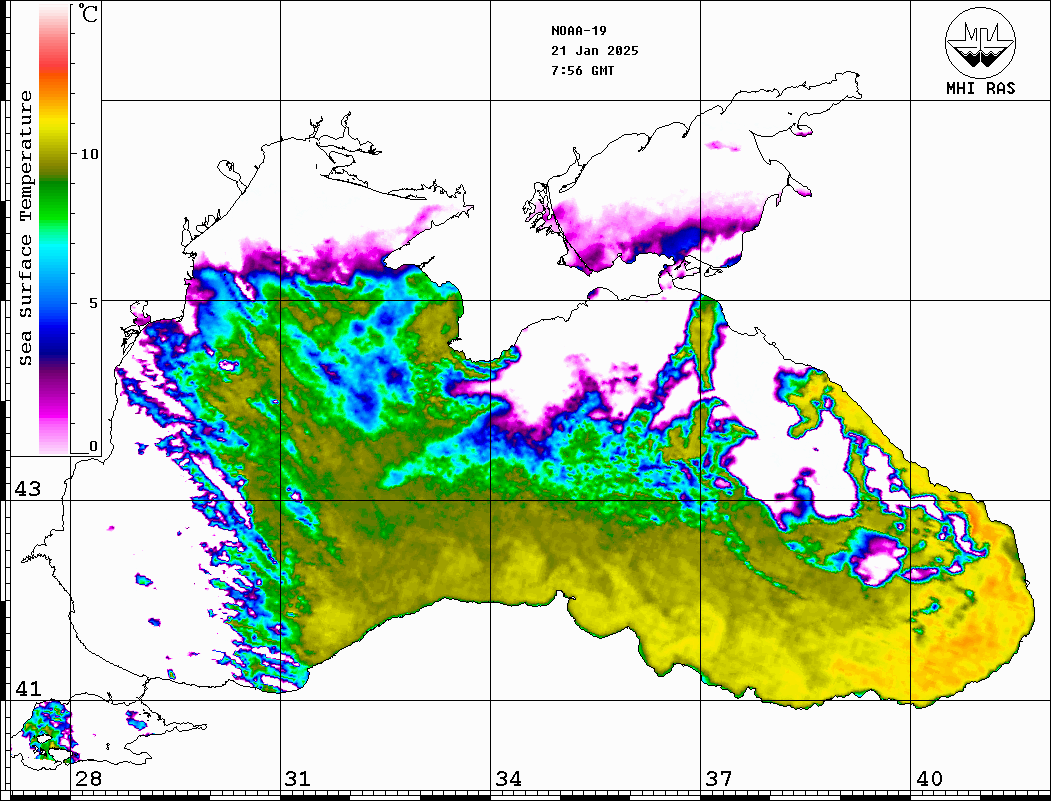1051x801 pixels.
Task: Click the longitude label '31'
Action: tap(298, 778)
